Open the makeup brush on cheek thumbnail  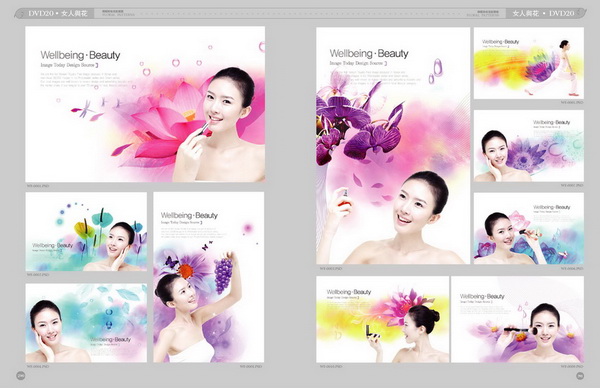517,320
